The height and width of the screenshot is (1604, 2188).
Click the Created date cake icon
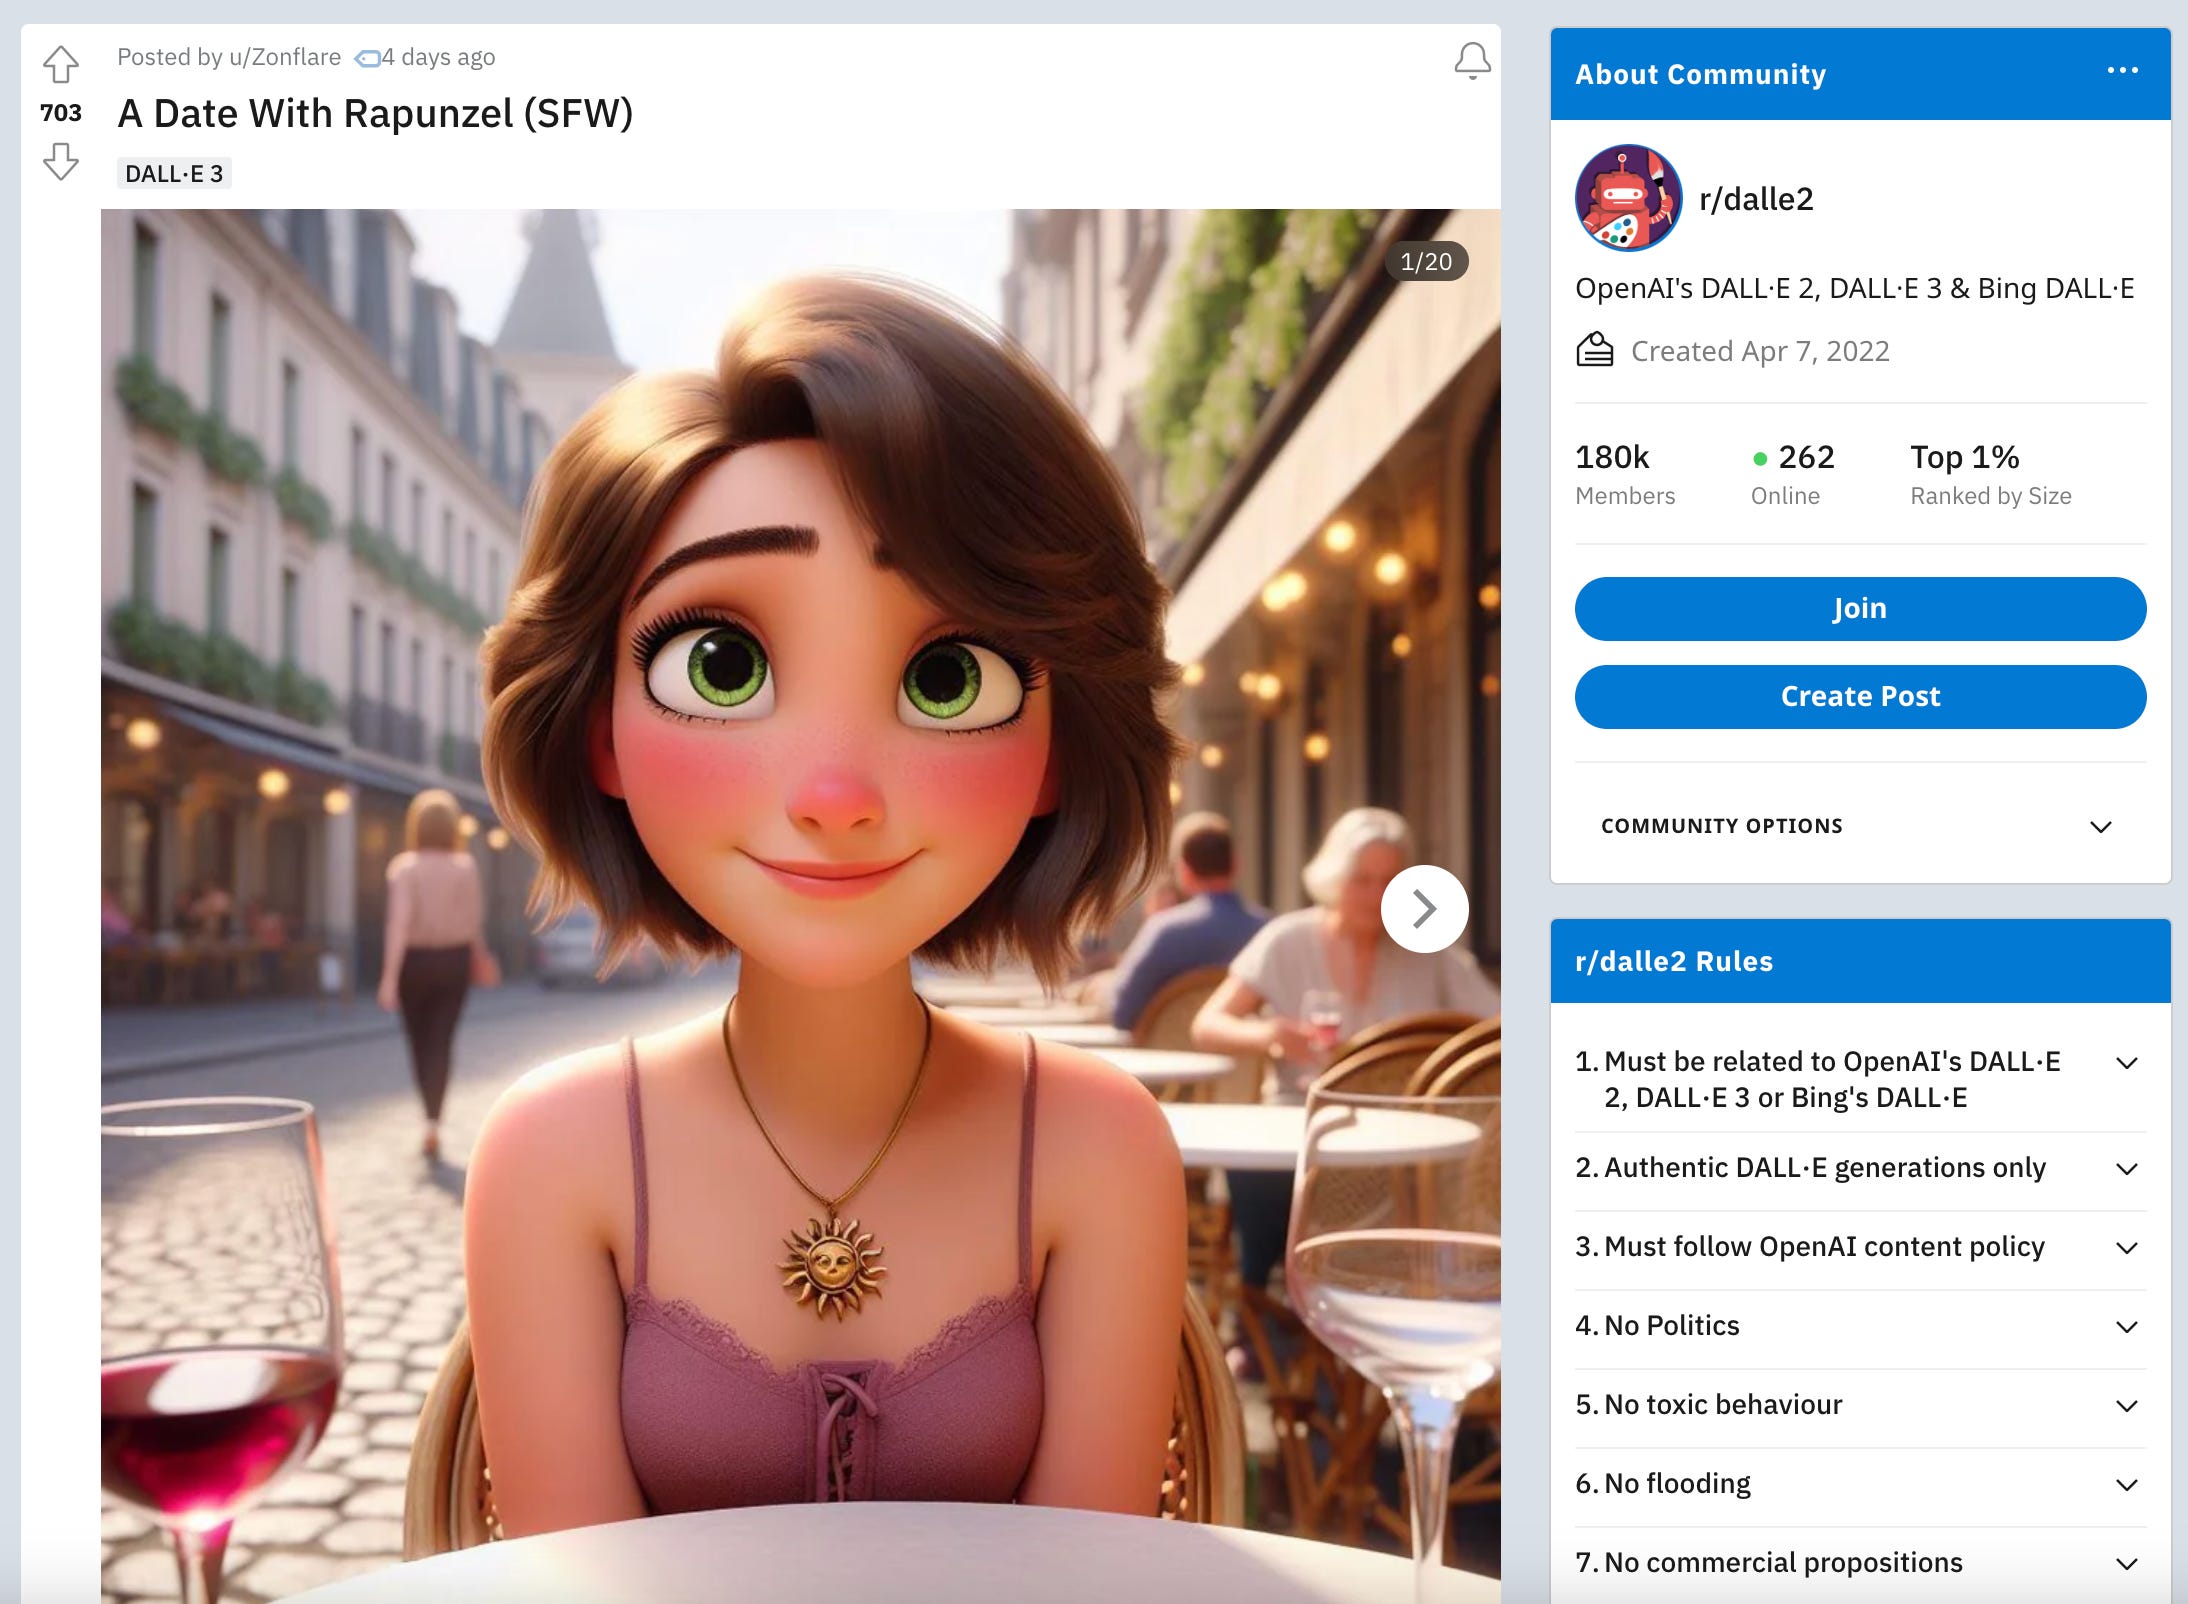[x=1595, y=351]
